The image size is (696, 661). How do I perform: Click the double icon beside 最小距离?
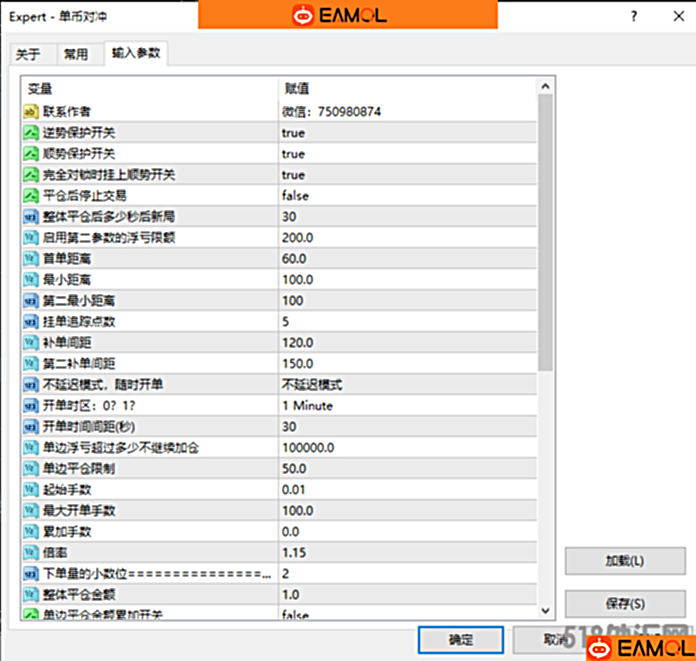click(x=31, y=280)
